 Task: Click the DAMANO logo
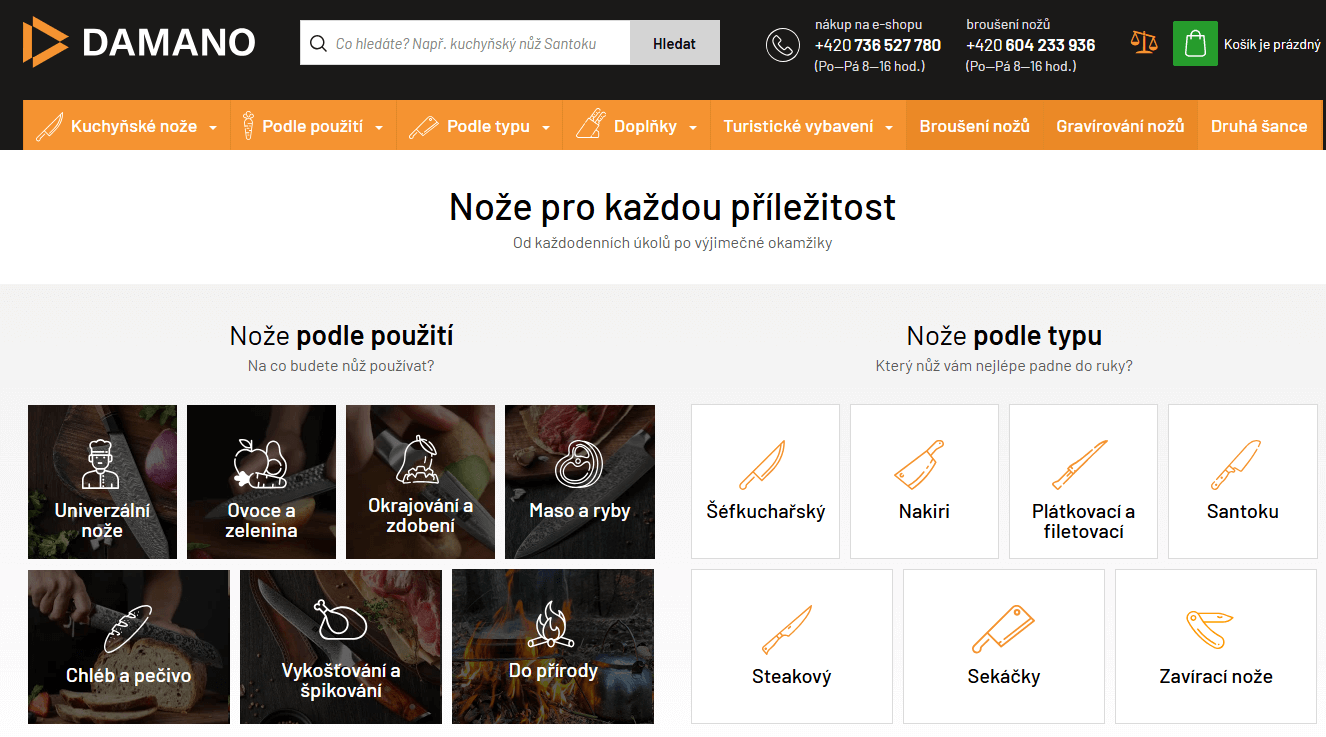pyautogui.click(x=139, y=42)
